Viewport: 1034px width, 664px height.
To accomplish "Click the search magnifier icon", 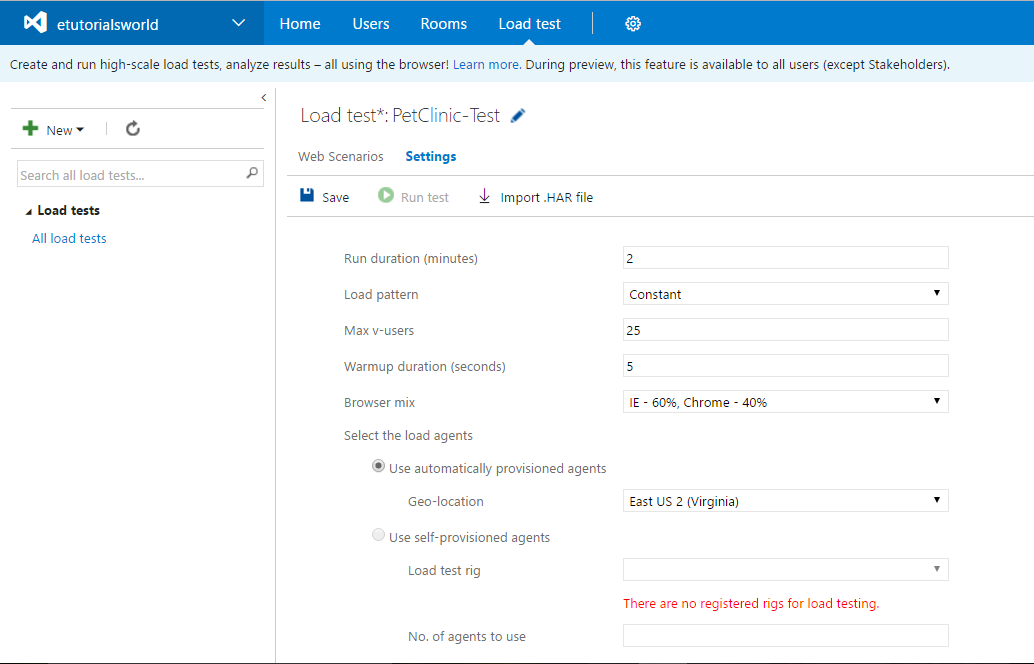I will pyautogui.click(x=252, y=173).
